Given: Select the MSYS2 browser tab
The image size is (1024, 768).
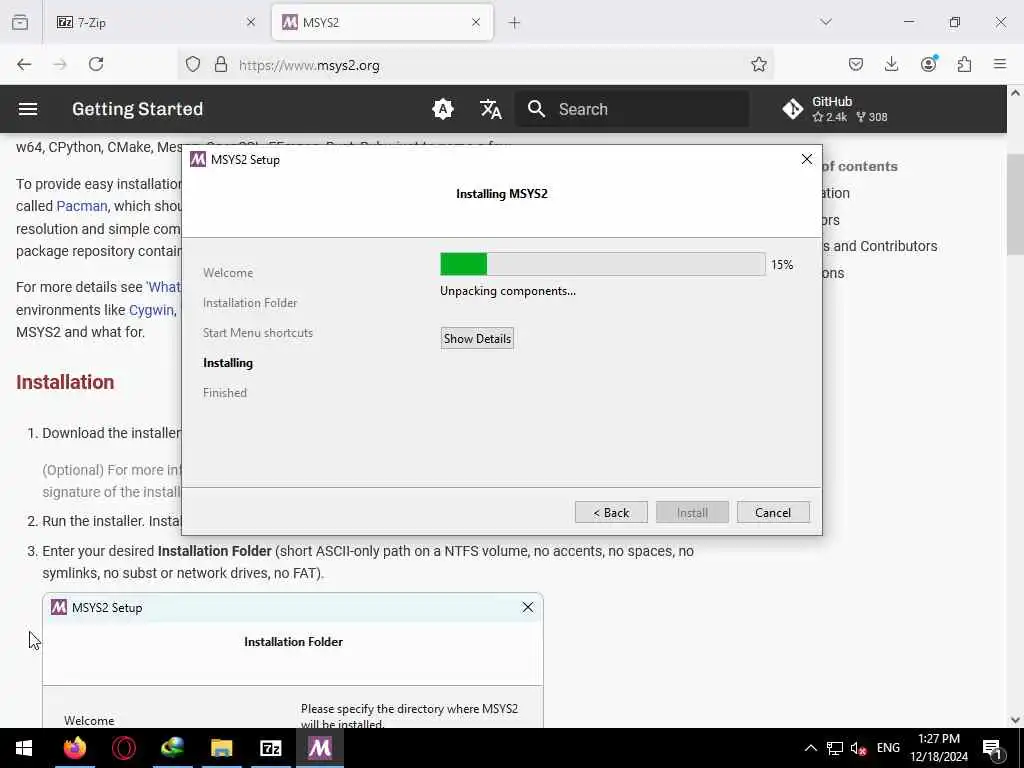Looking at the screenshot, I should coord(382,22).
